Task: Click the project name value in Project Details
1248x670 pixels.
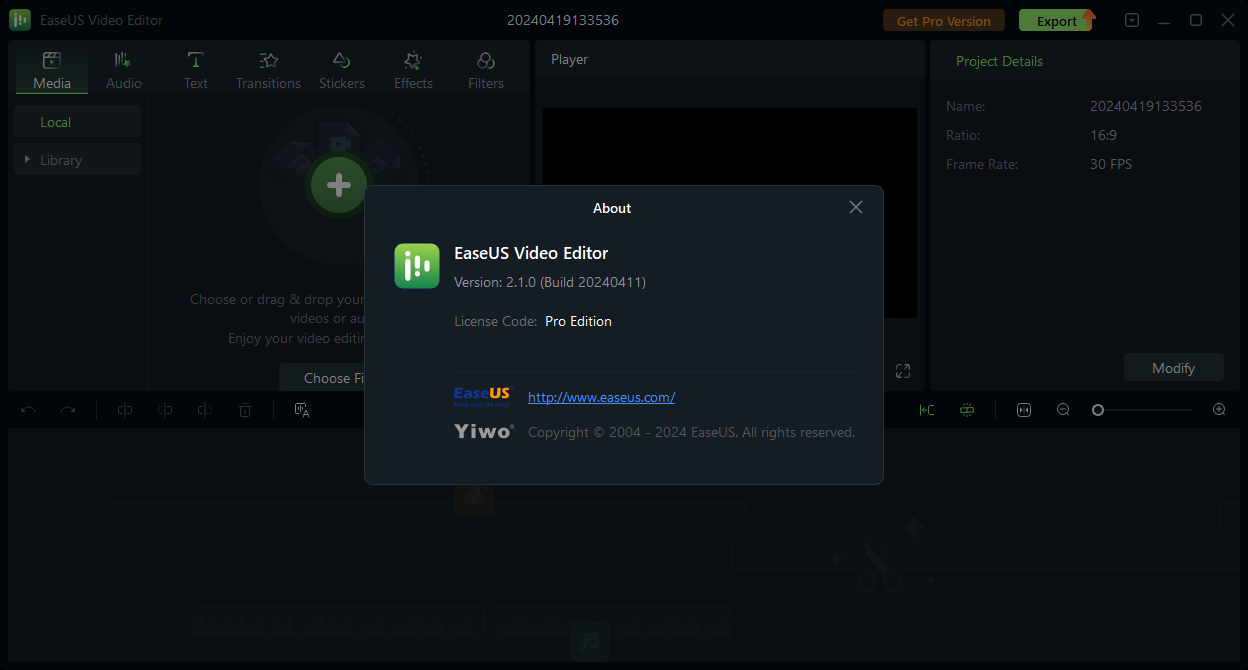Action: click(1146, 106)
